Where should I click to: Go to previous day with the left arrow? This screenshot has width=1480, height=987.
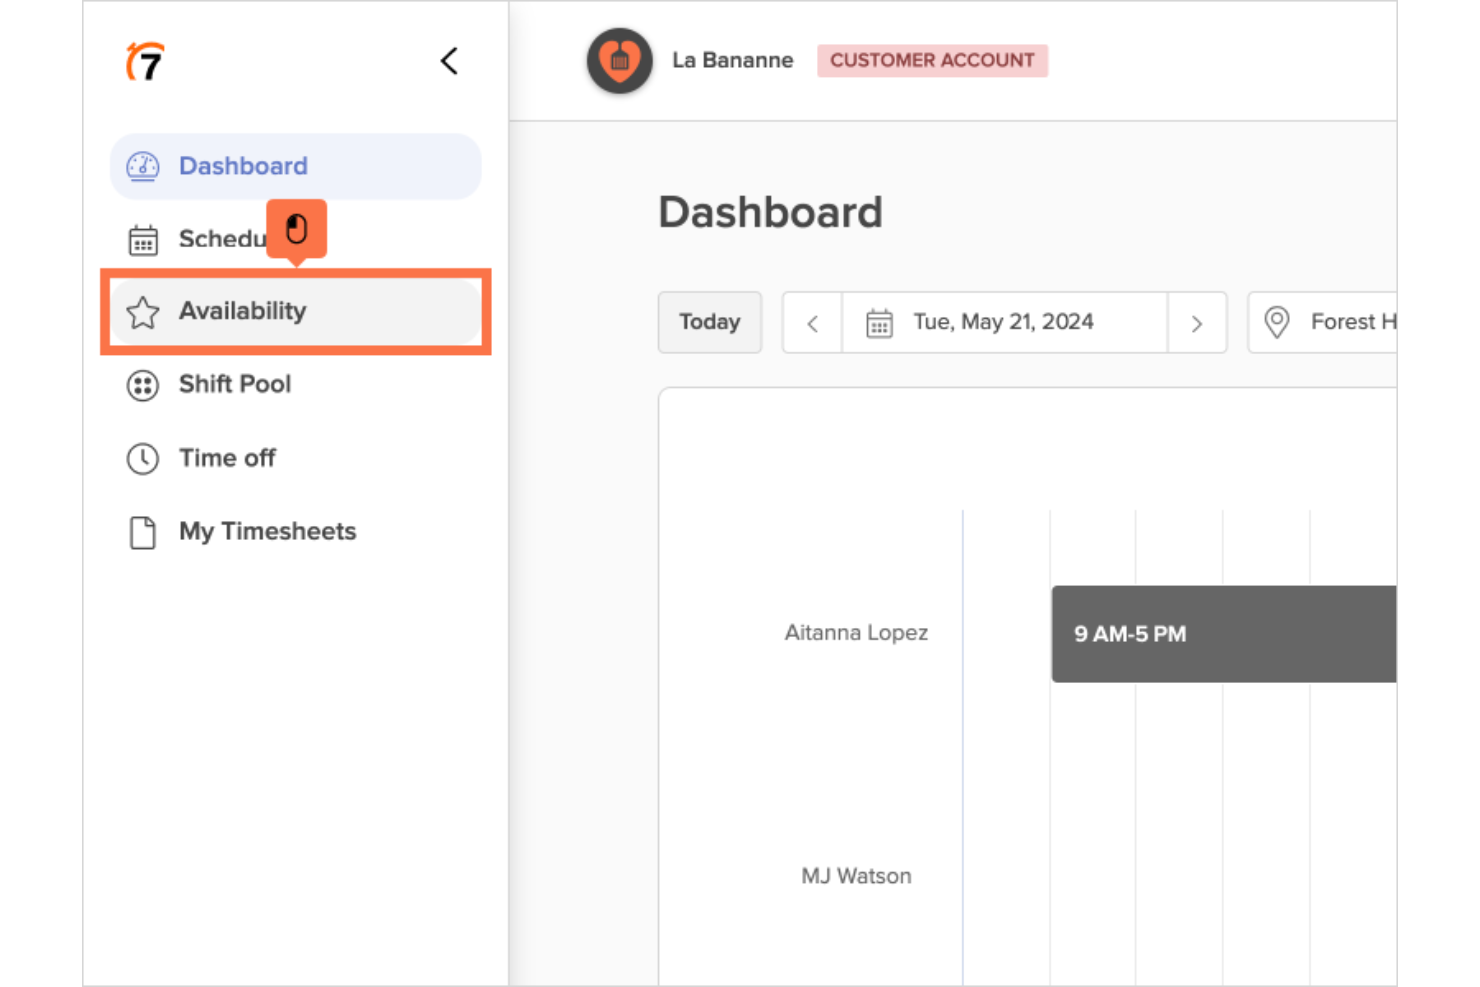(811, 322)
